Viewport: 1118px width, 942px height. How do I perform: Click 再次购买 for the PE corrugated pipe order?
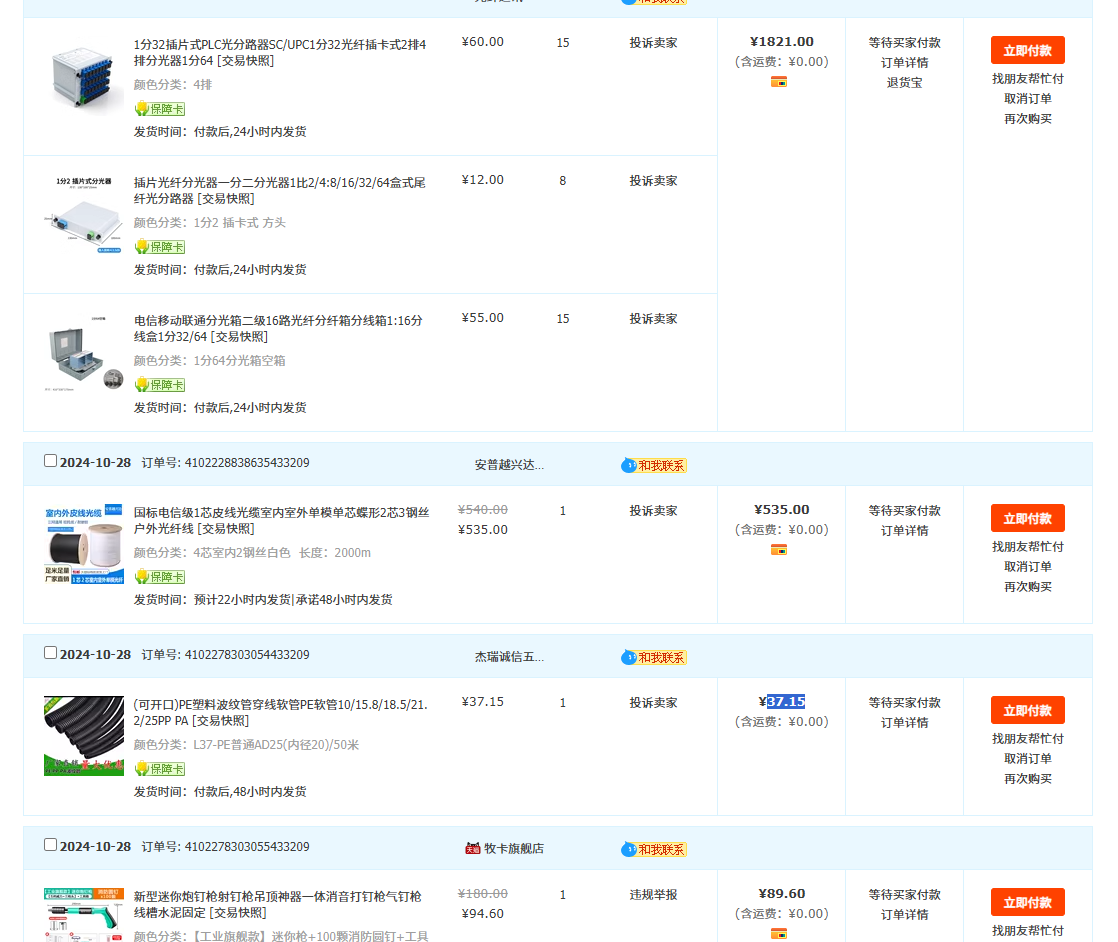1027,779
